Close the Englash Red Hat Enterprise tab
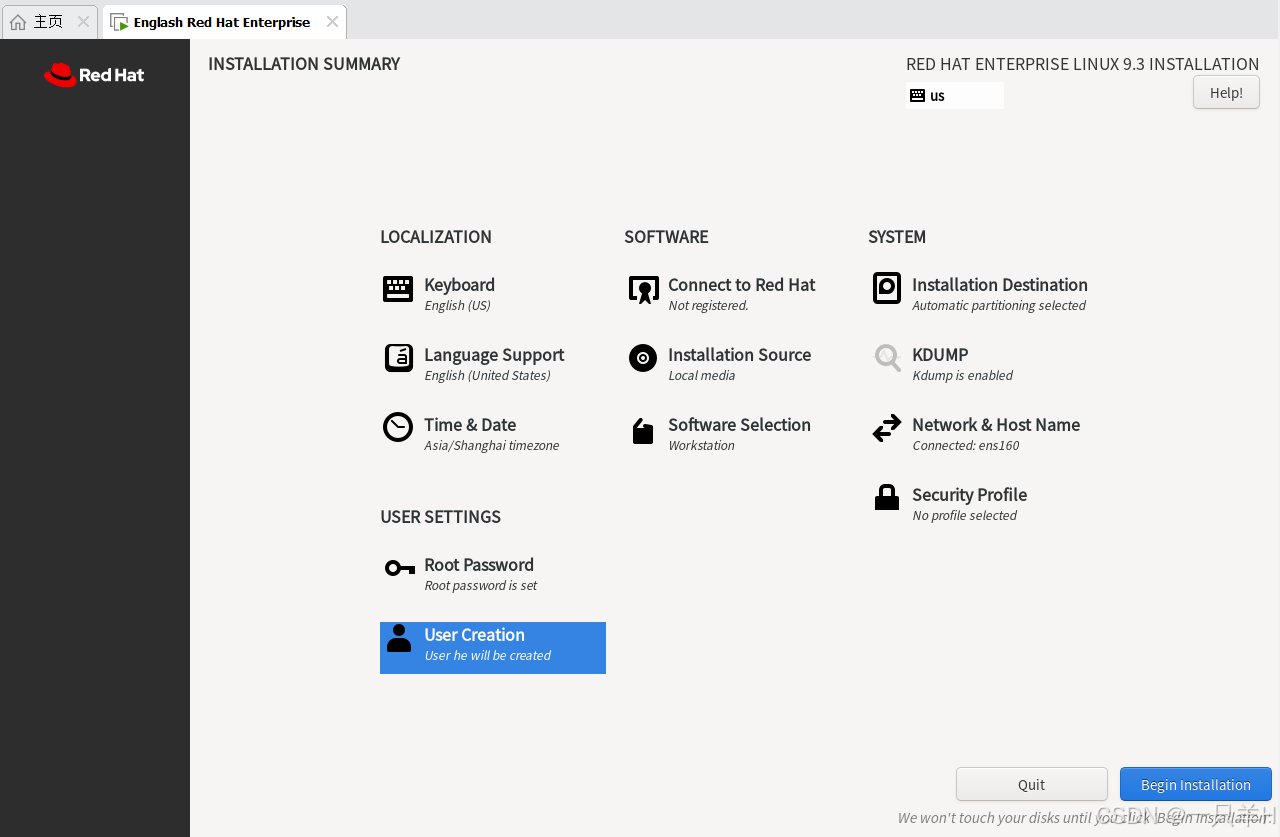1280x837 pixels. click(332, 22)
